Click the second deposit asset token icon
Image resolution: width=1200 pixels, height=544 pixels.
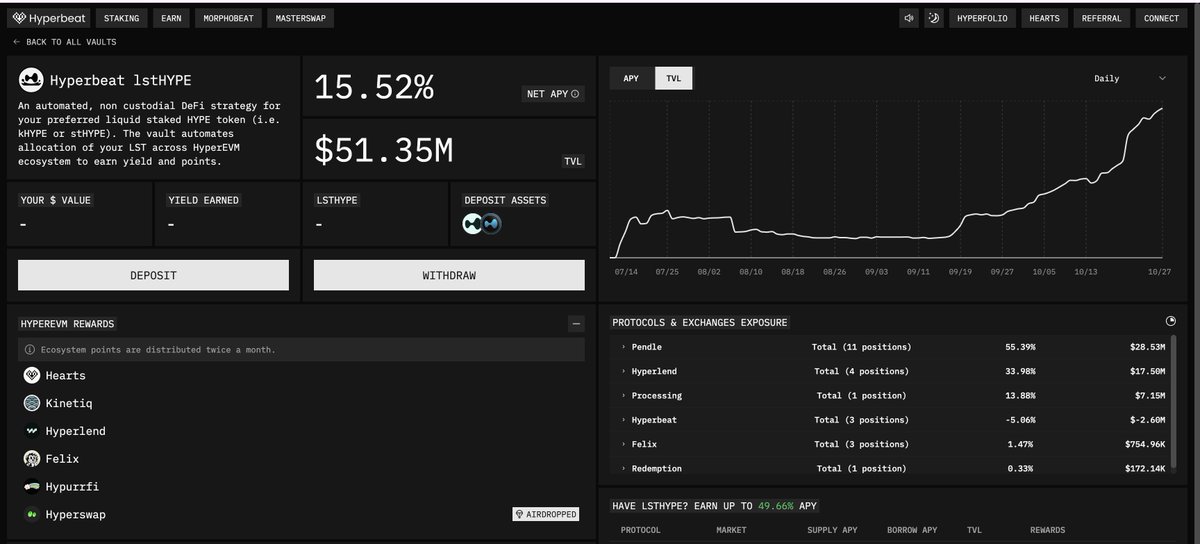490,225
